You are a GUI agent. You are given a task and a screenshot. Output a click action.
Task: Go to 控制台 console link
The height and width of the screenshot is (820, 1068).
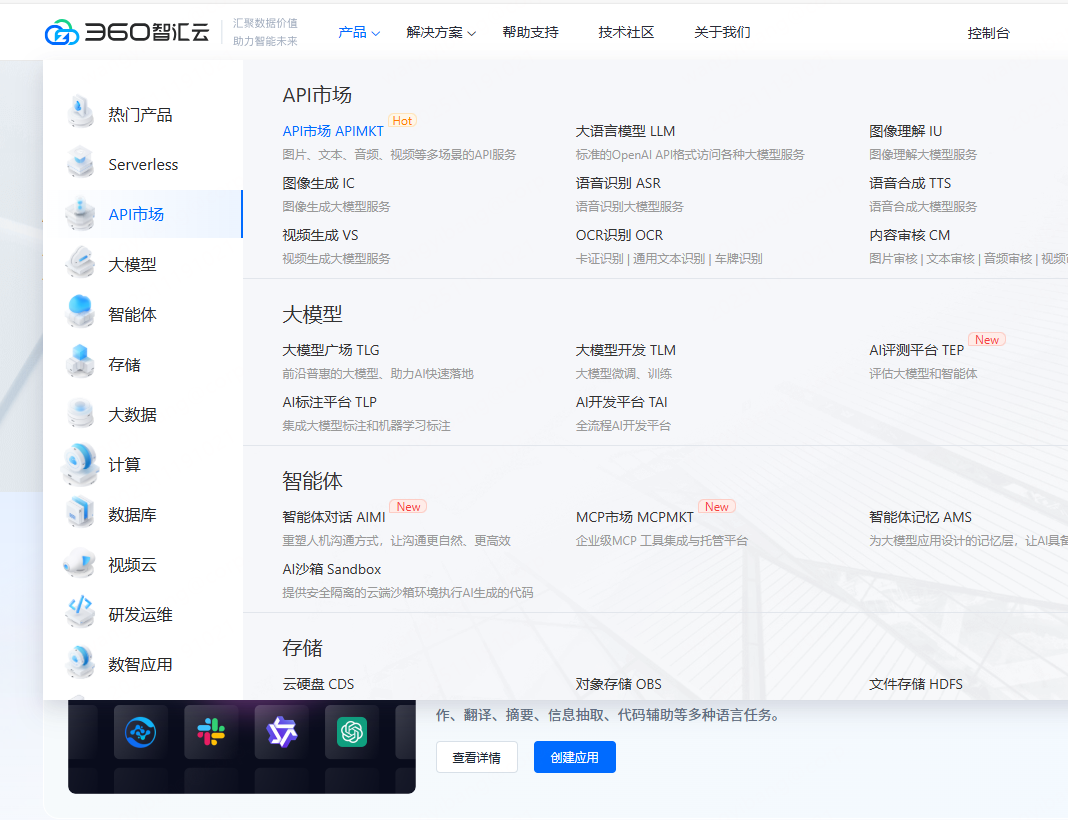tap(988, 33)
